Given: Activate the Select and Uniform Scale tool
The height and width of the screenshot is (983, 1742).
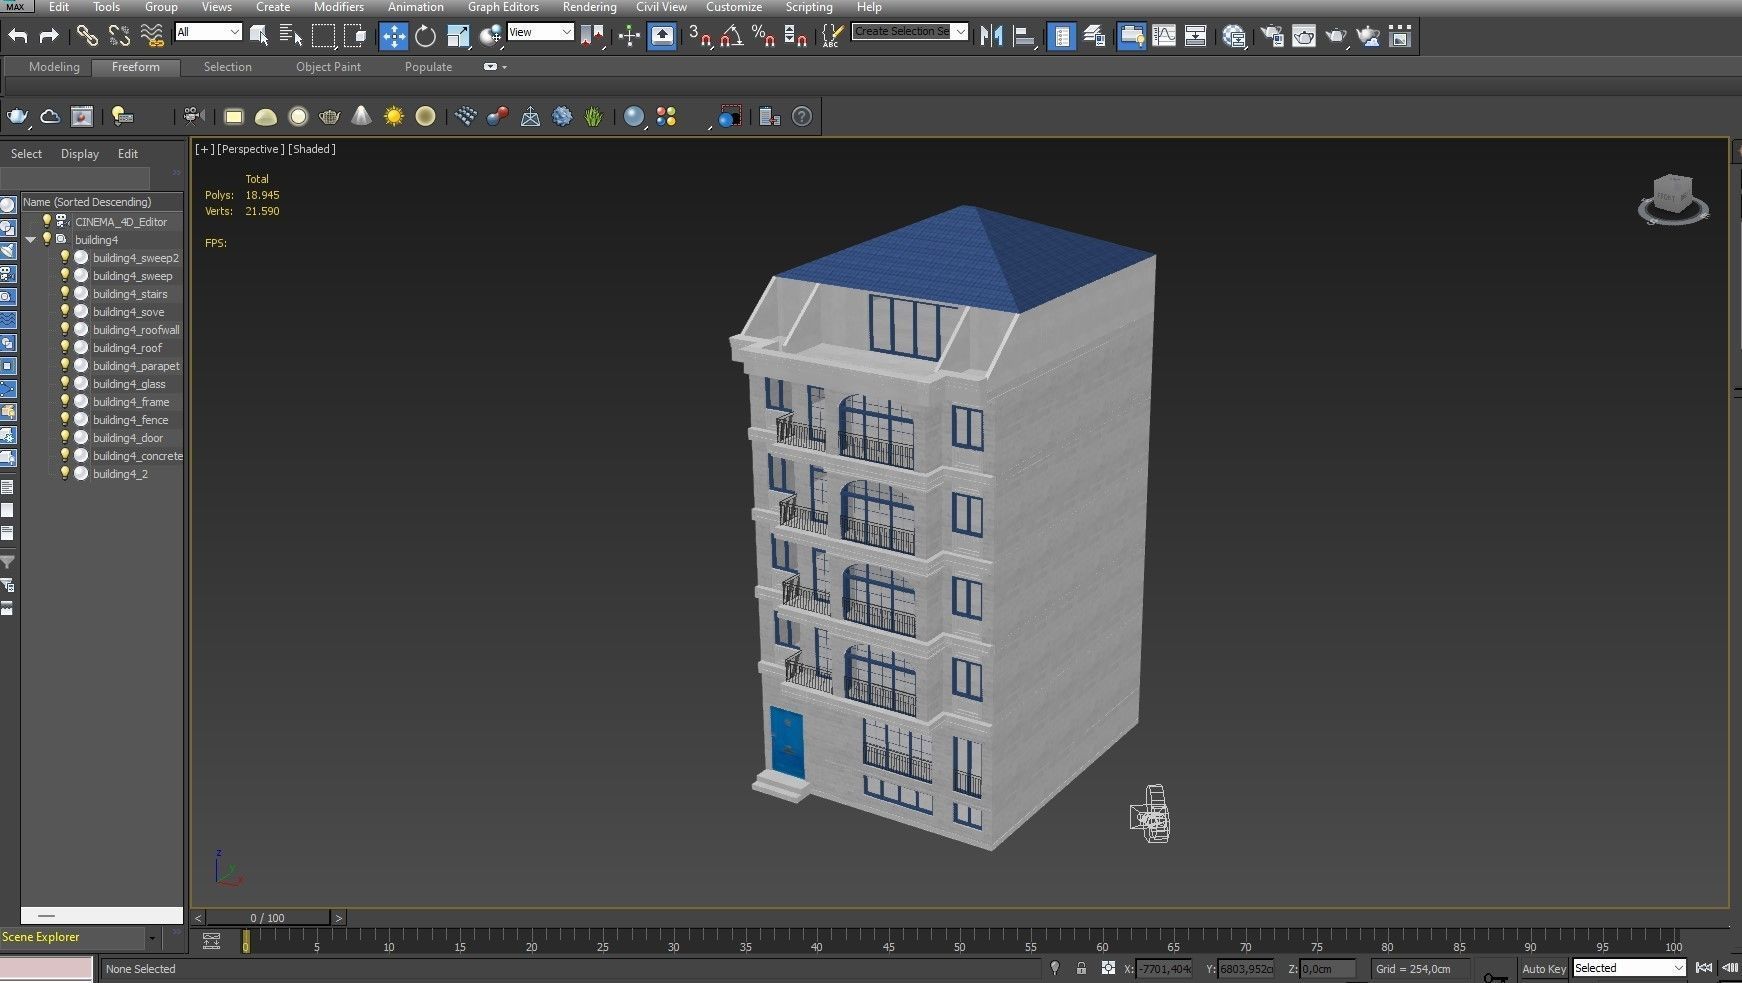Looking at the screenshot, I should (458, 36).
